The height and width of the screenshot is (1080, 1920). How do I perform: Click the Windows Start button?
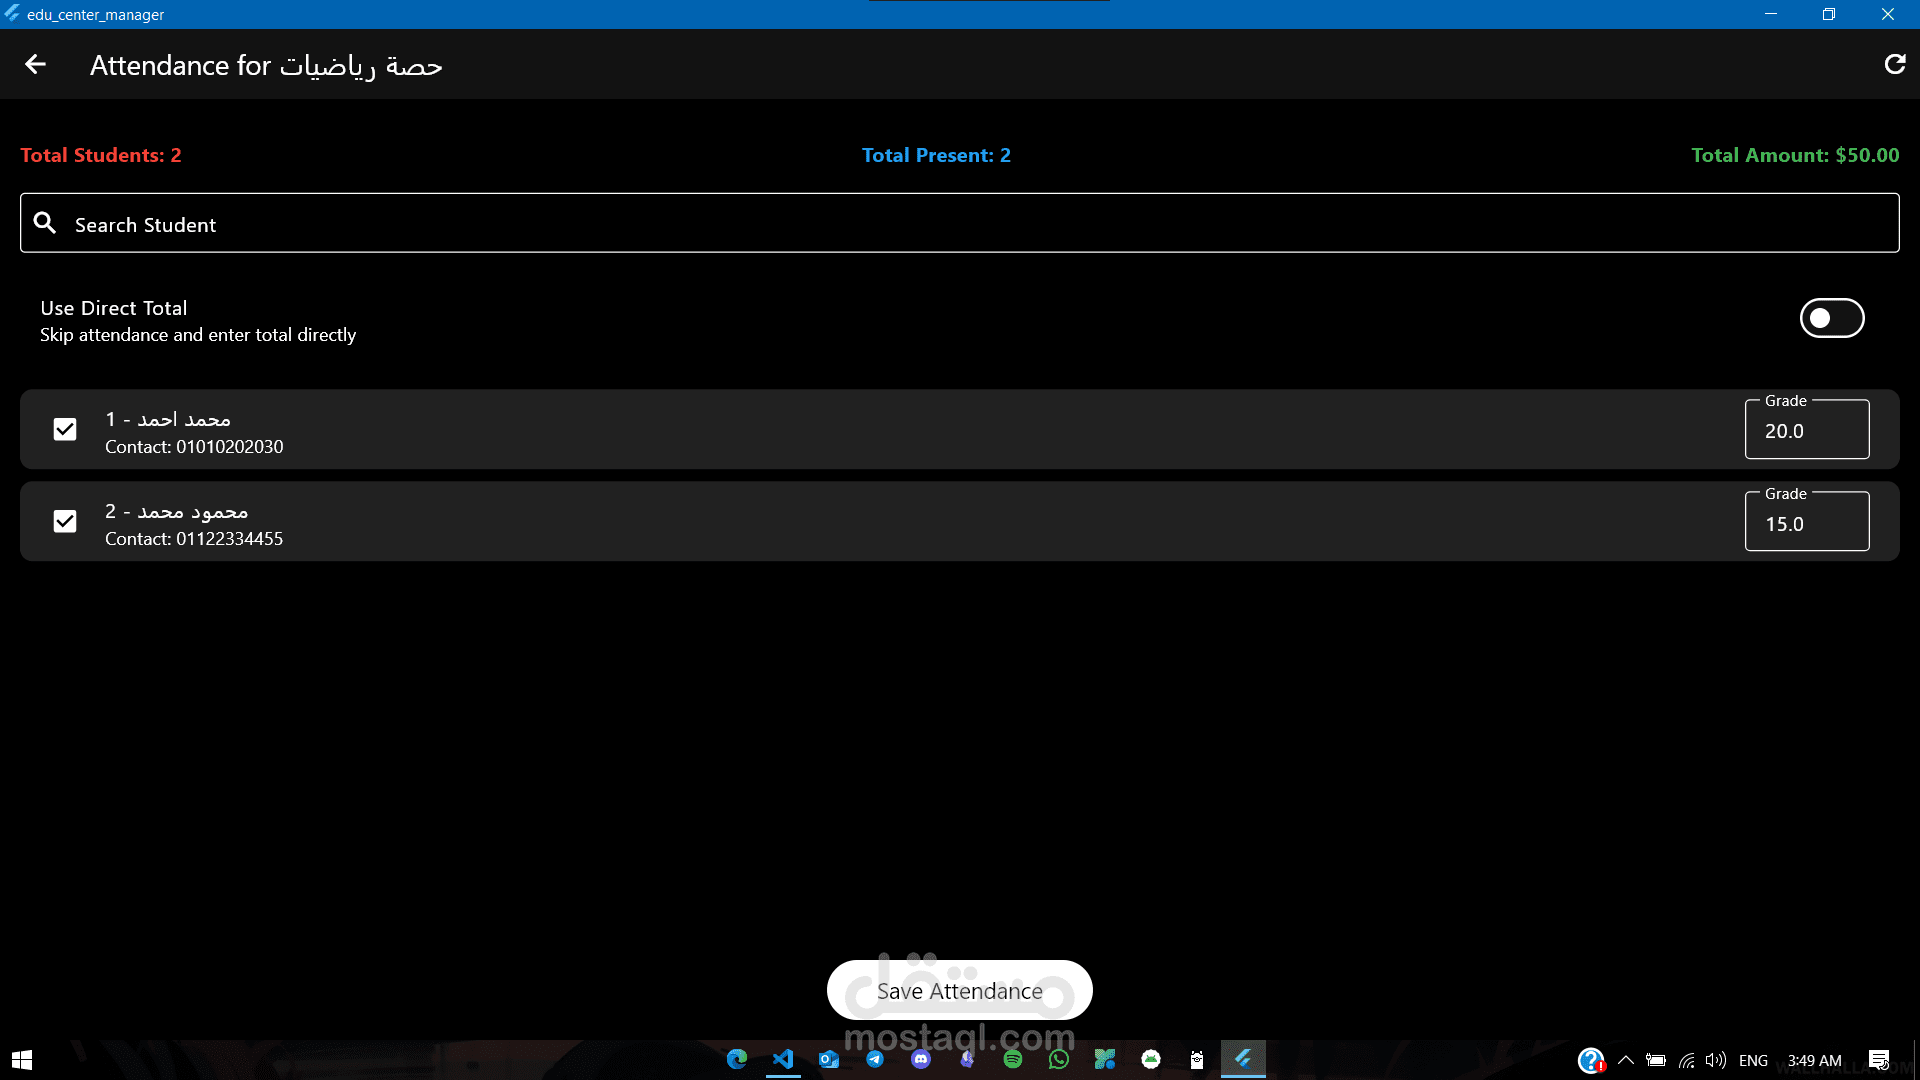22,1060
